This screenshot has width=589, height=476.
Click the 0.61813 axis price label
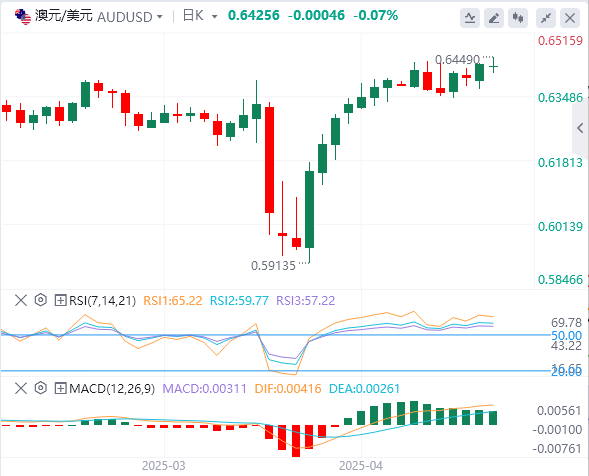(x=560, y=163)
